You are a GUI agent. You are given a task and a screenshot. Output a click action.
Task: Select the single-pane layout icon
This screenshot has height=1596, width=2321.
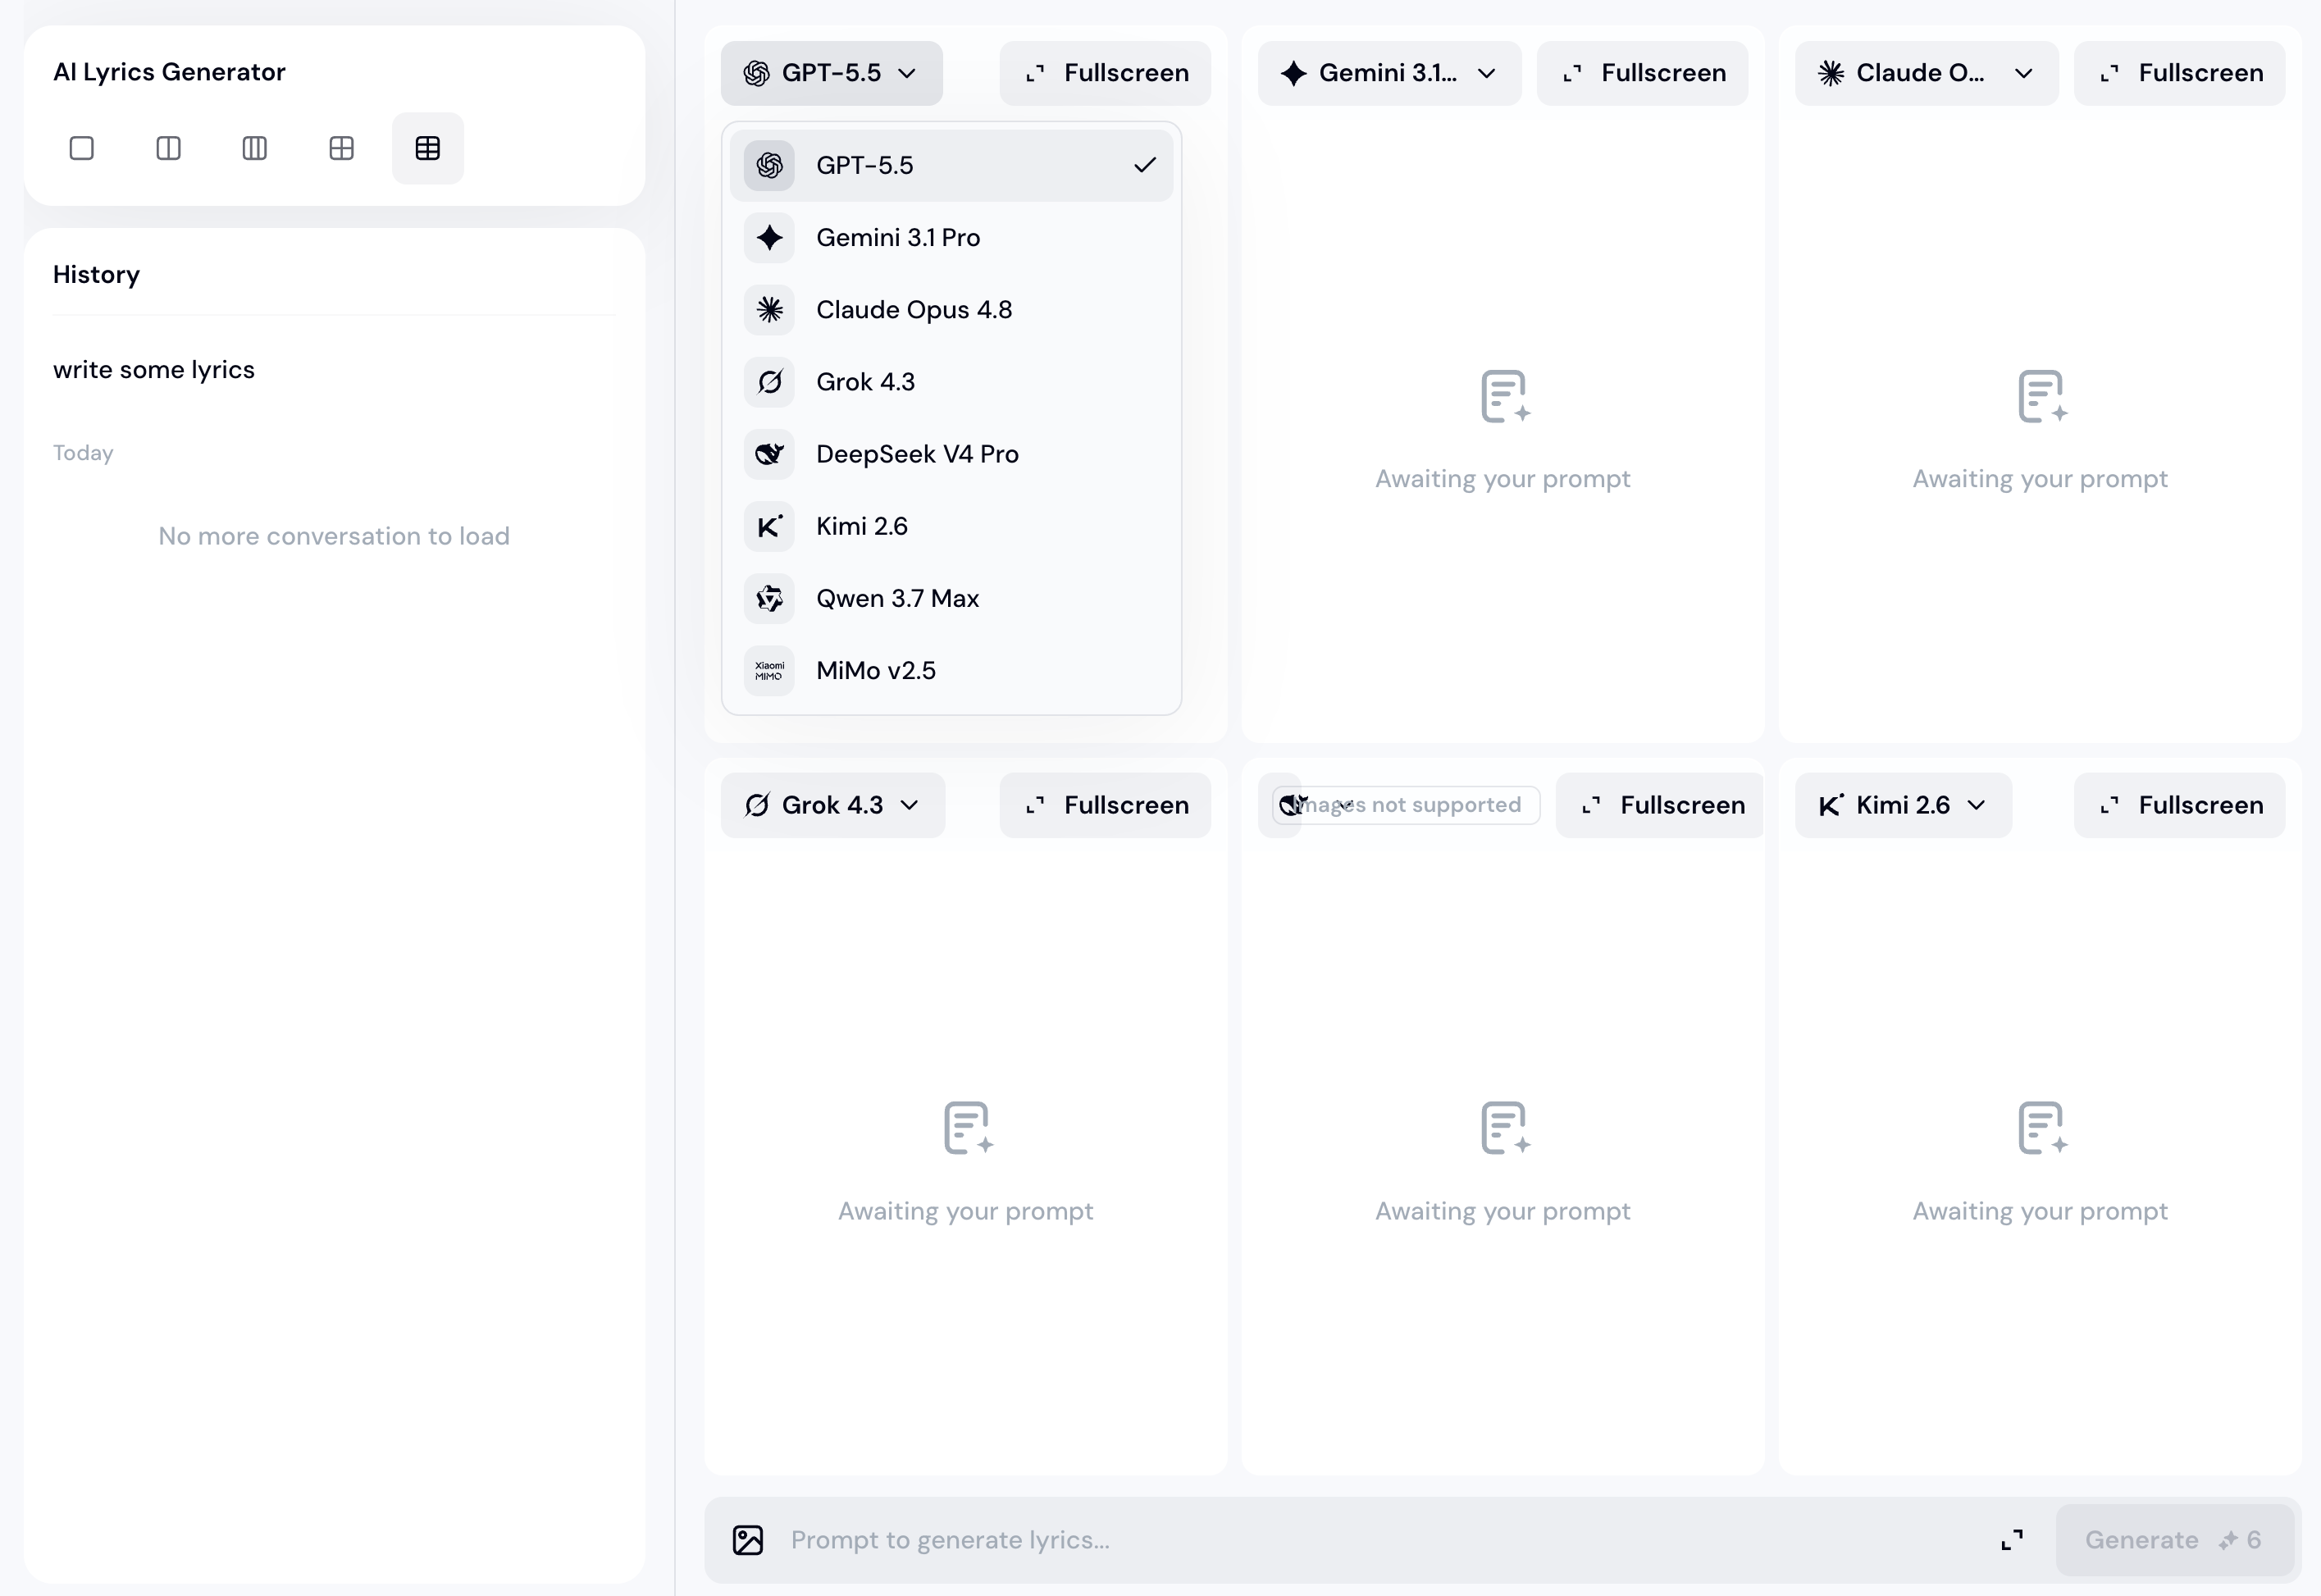(82, 148)
